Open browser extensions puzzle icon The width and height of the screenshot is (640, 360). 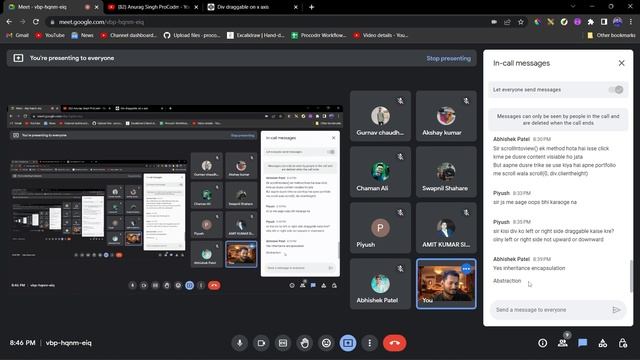click(x=590, y=22)
